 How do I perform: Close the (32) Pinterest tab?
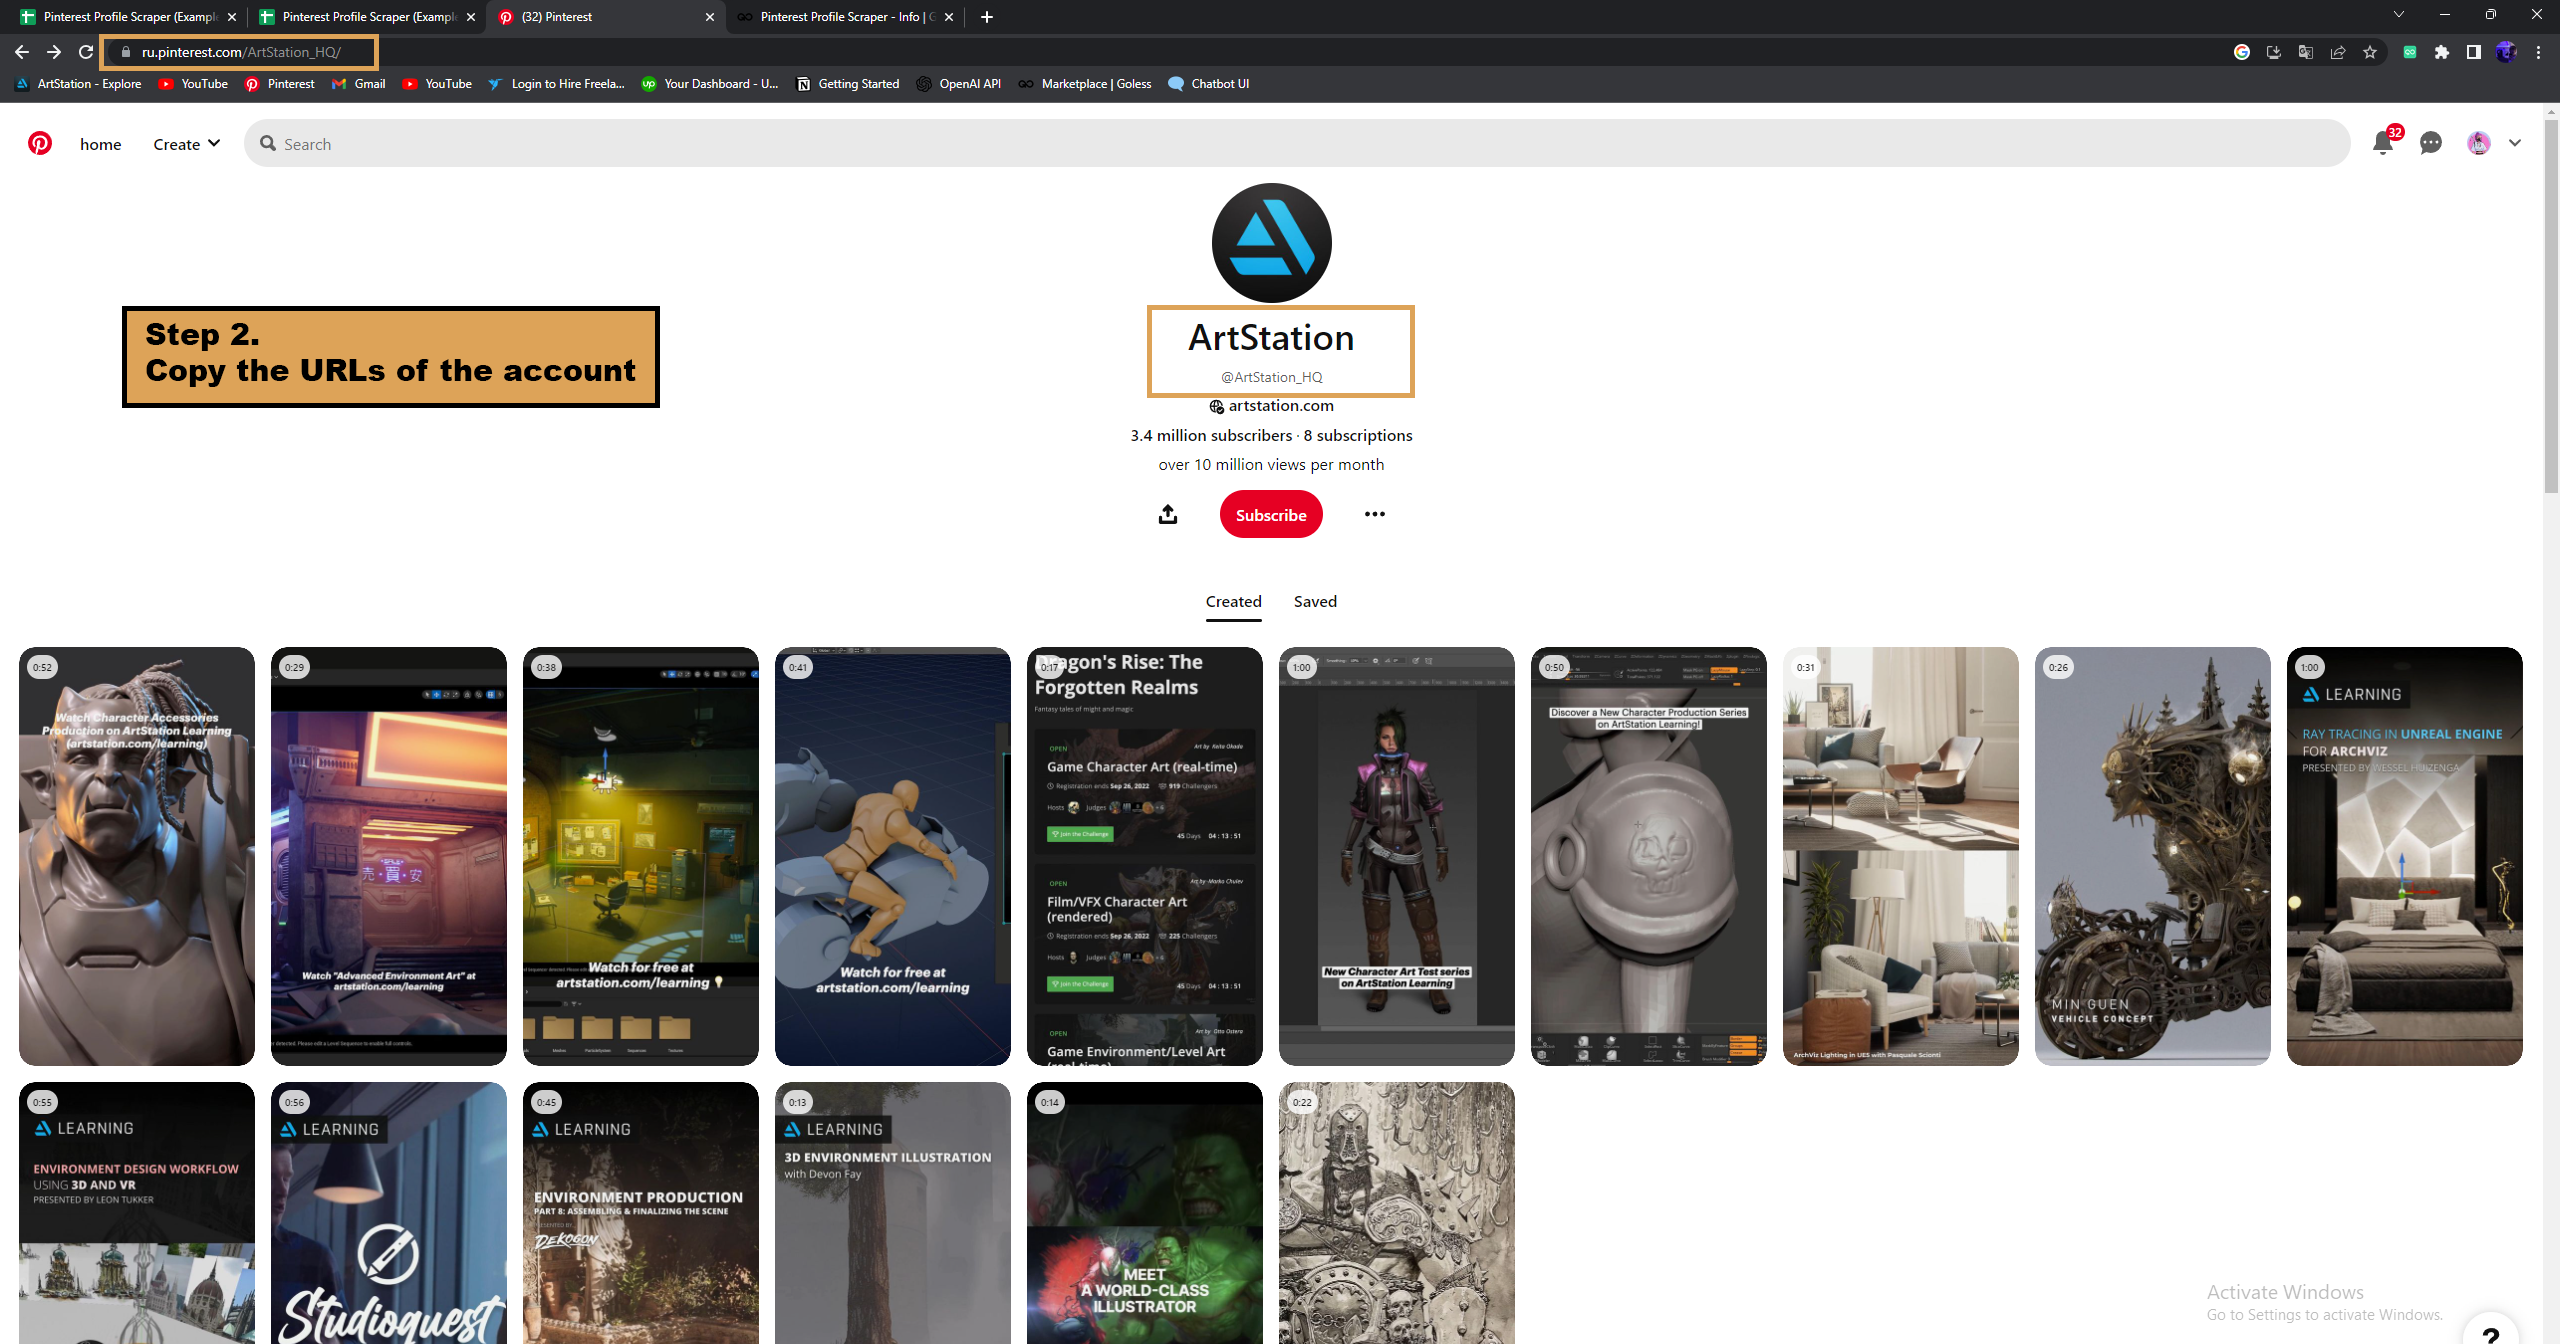(710, 17)
